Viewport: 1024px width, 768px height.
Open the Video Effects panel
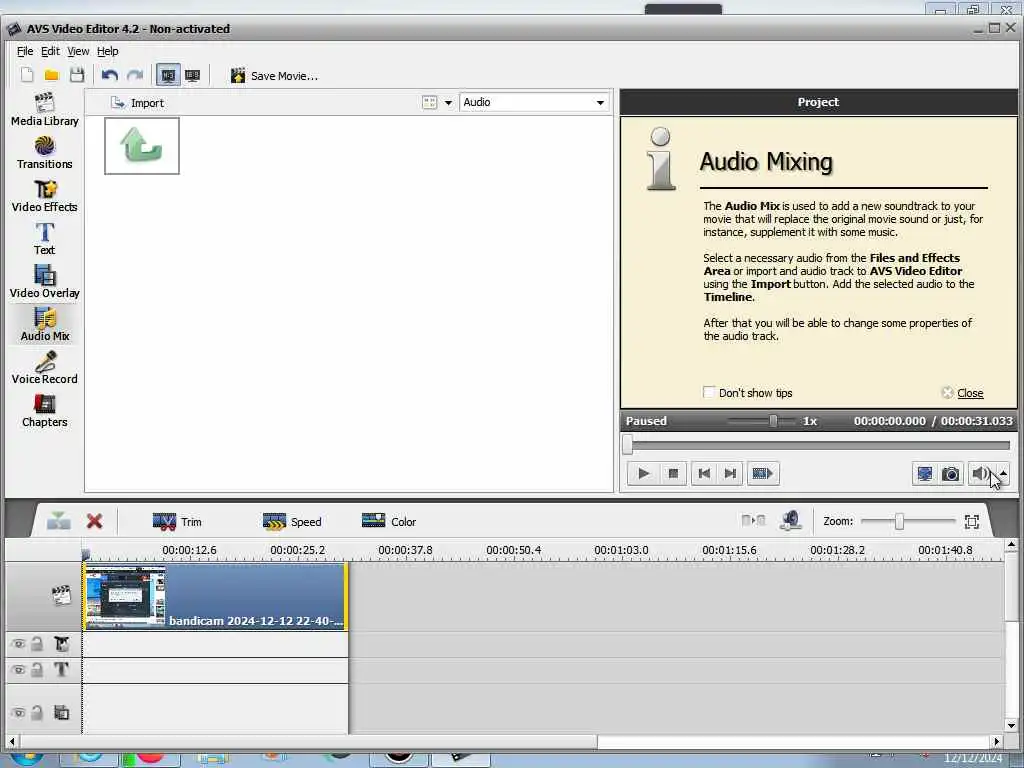tap(44, 195)
